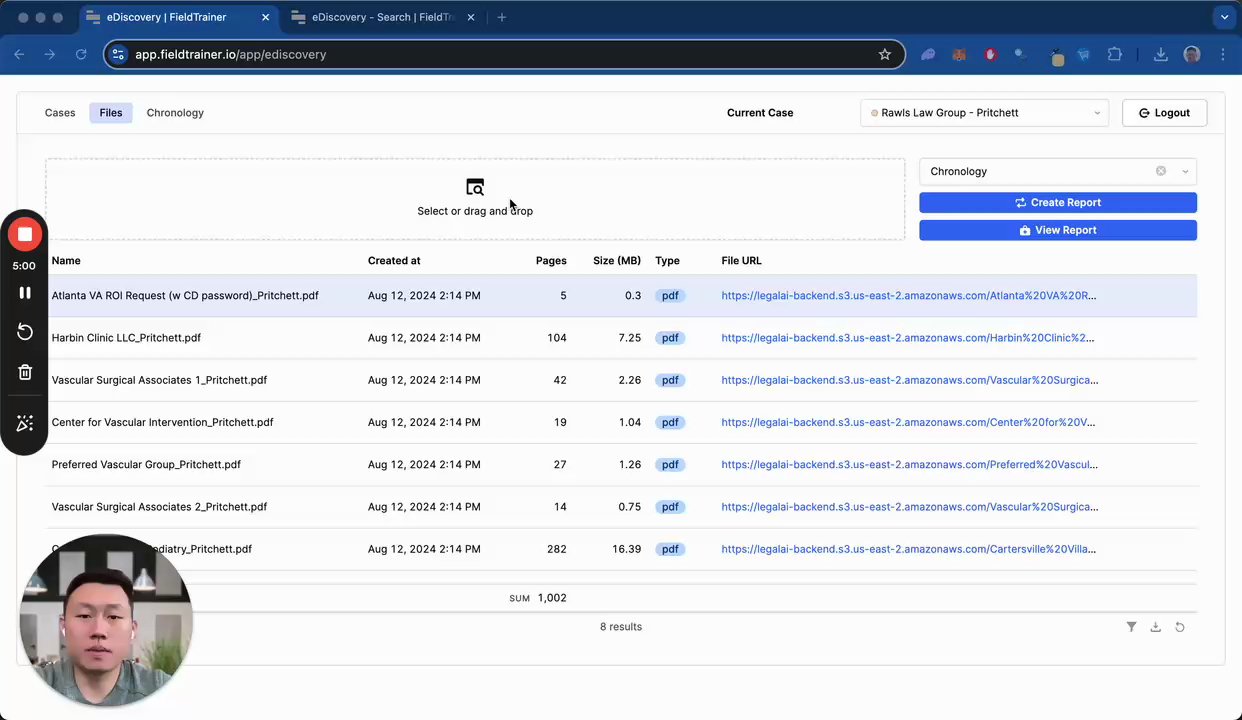Click the table filter funnel icon
The height and width of the screenshot is (720, 1242).
[1131, 627]
